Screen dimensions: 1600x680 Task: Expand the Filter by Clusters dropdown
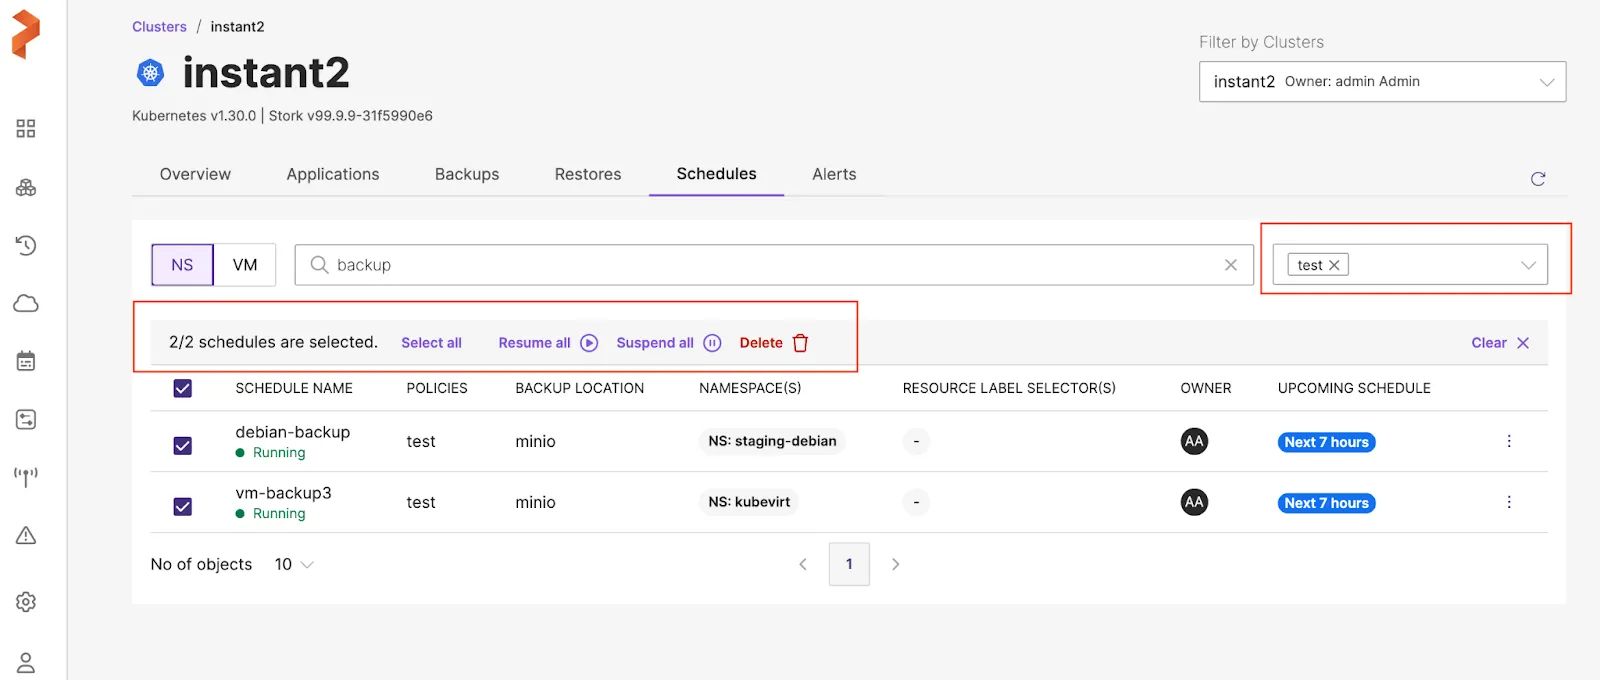pyautogui.click(x=1546, y=82)
